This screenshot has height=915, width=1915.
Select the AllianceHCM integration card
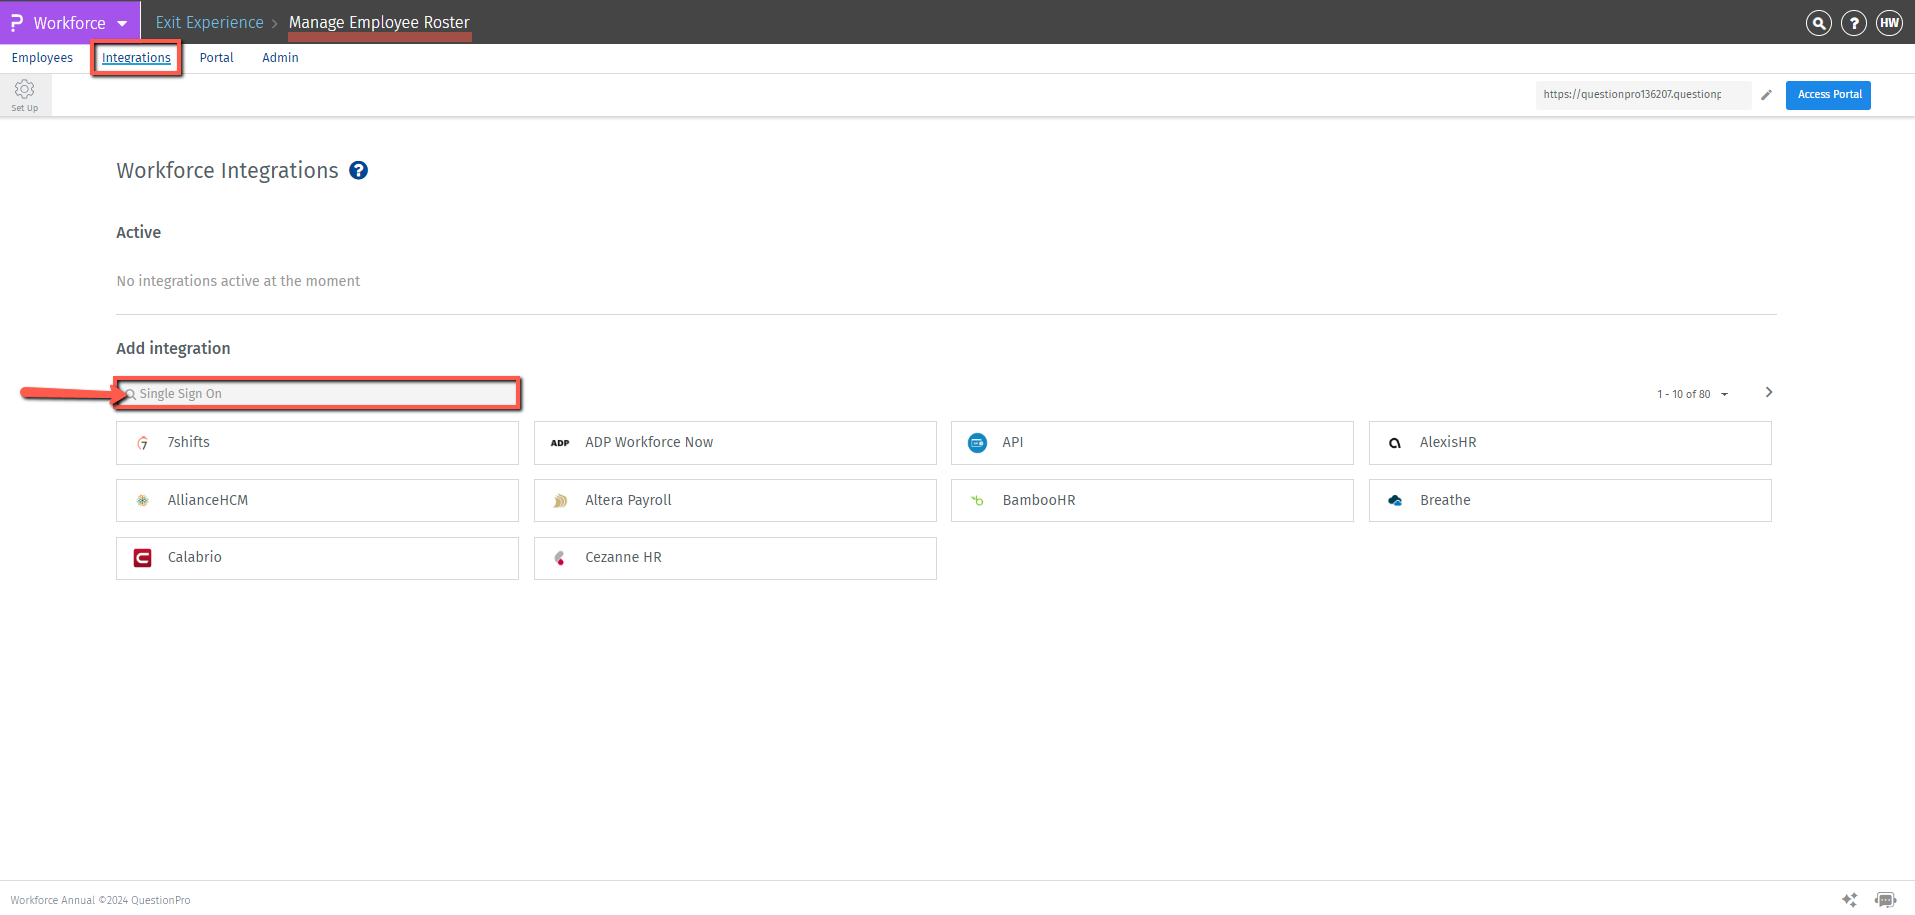coord(317,500)
